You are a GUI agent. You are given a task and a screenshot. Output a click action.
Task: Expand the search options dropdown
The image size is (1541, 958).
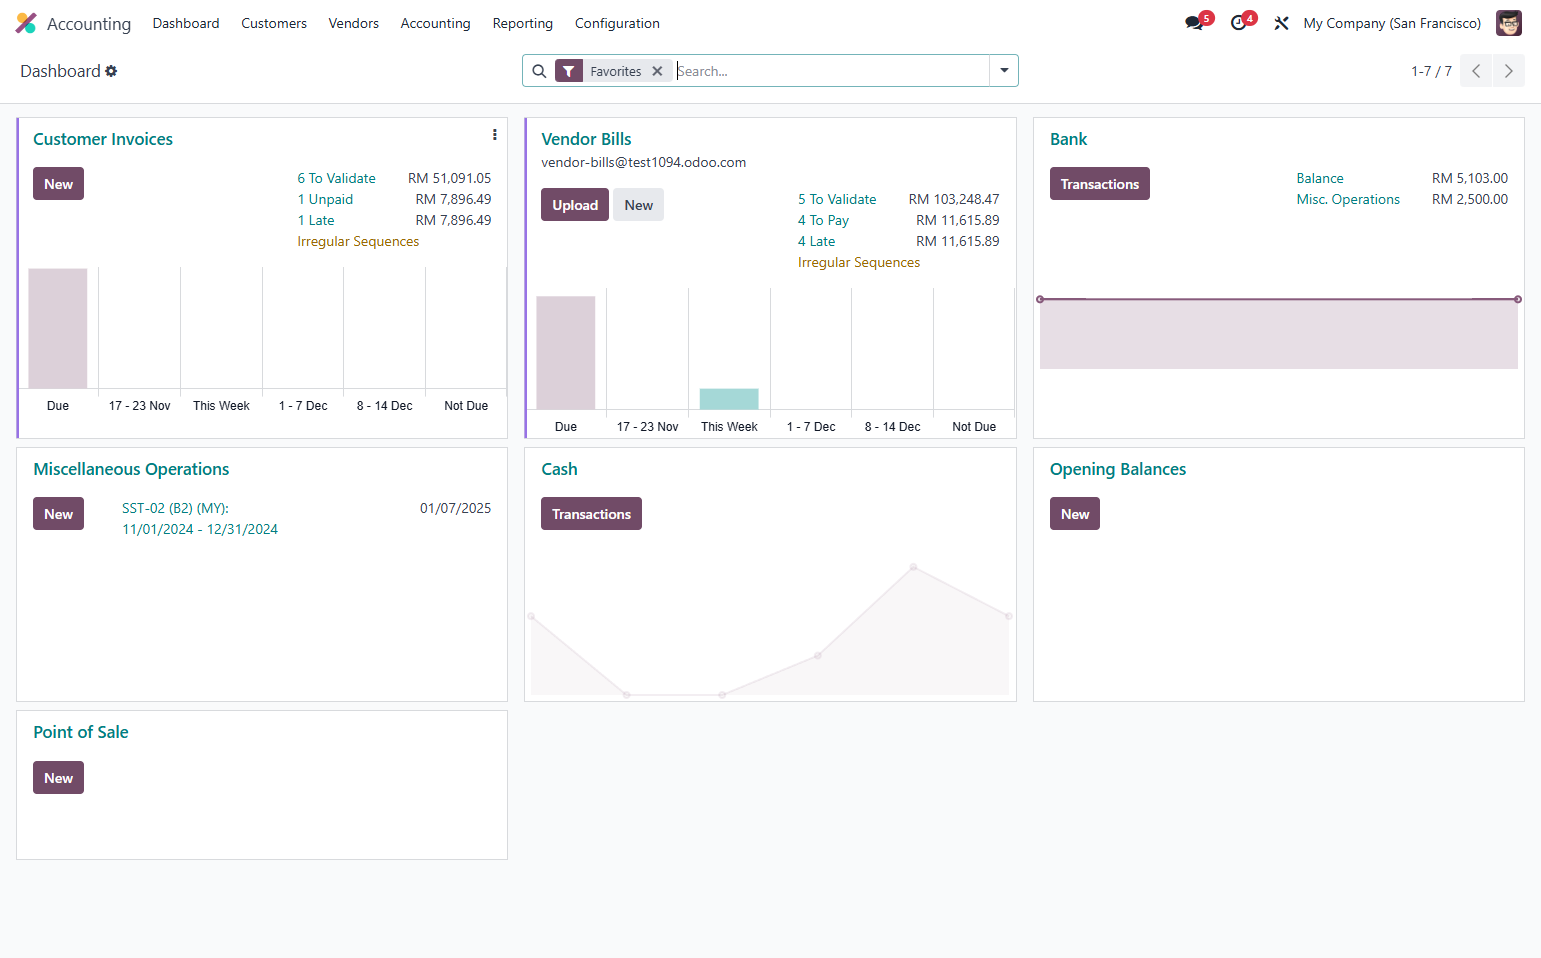click(x=1004, y=71)
